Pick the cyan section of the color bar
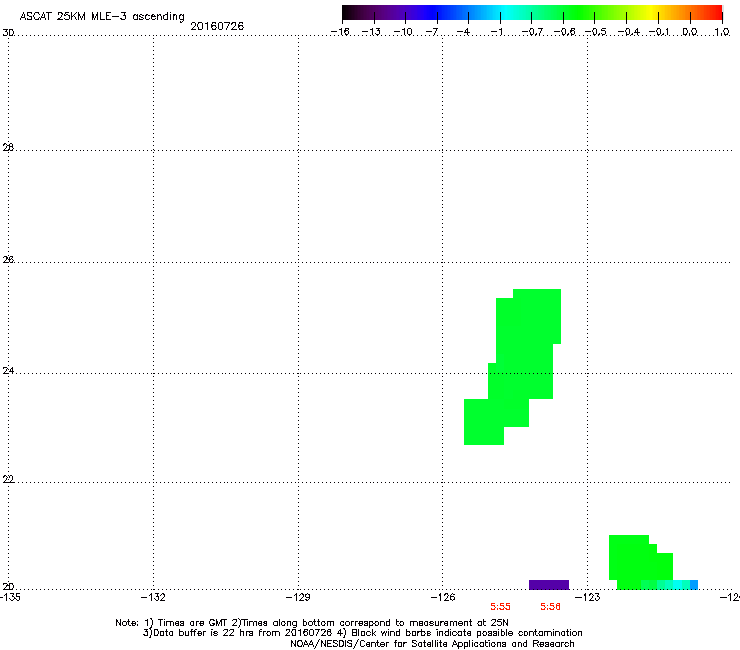Image resolution: width=740 pixels, height=650 pixels. pyautogui.click(x=507, y=13)
